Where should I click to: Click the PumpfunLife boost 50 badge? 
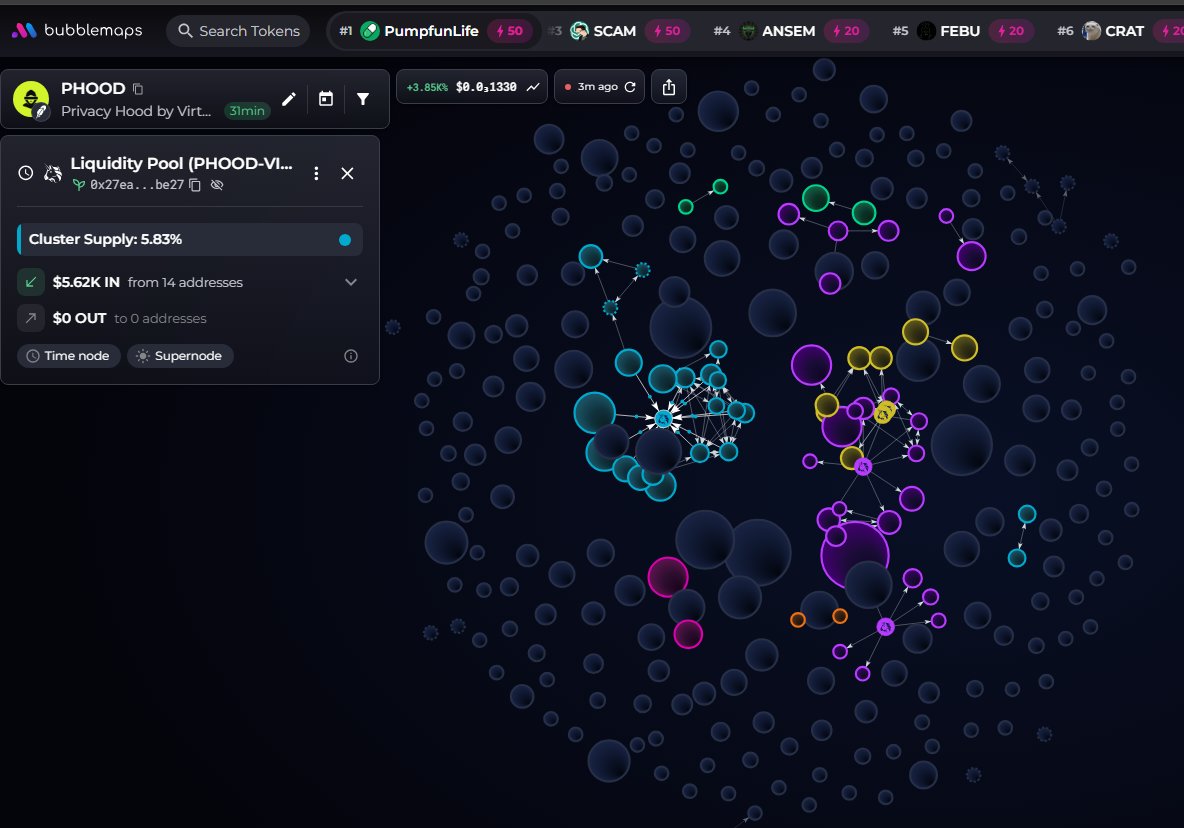(510, 31)
